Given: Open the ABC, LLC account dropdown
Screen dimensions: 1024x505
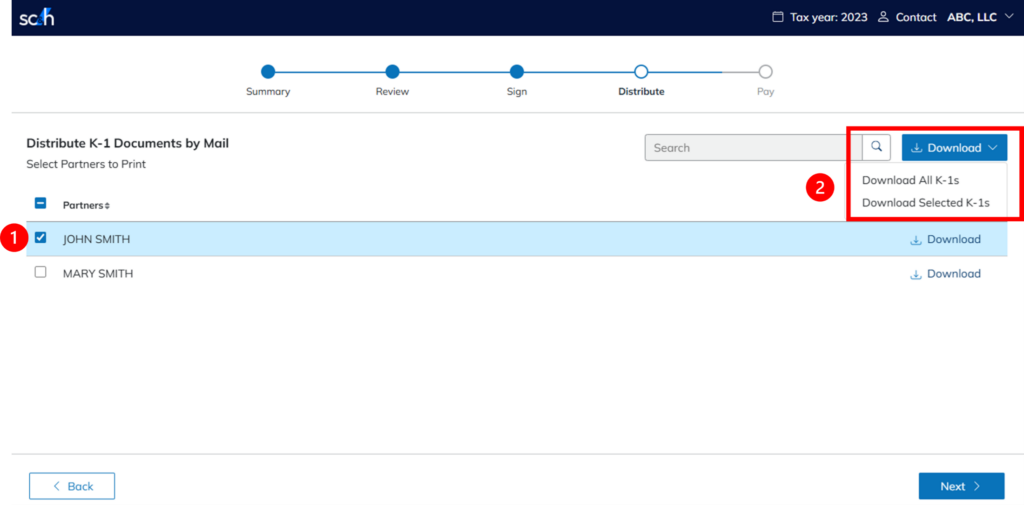Looking at the screenshot, I should pos(980,17).
